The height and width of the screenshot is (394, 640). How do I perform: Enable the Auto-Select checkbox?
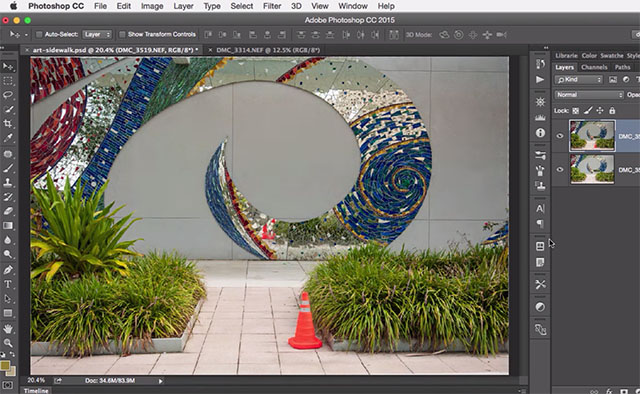pyautogui.click(x=39, y=35)
